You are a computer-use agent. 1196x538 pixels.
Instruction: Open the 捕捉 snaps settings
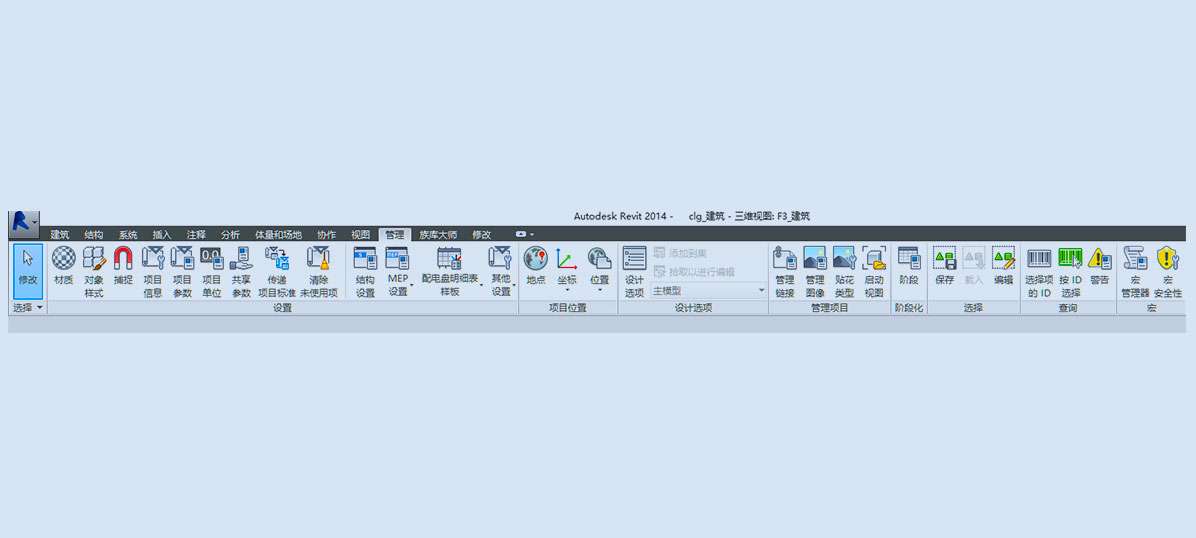pyautogui.click(x=124, y=266)
